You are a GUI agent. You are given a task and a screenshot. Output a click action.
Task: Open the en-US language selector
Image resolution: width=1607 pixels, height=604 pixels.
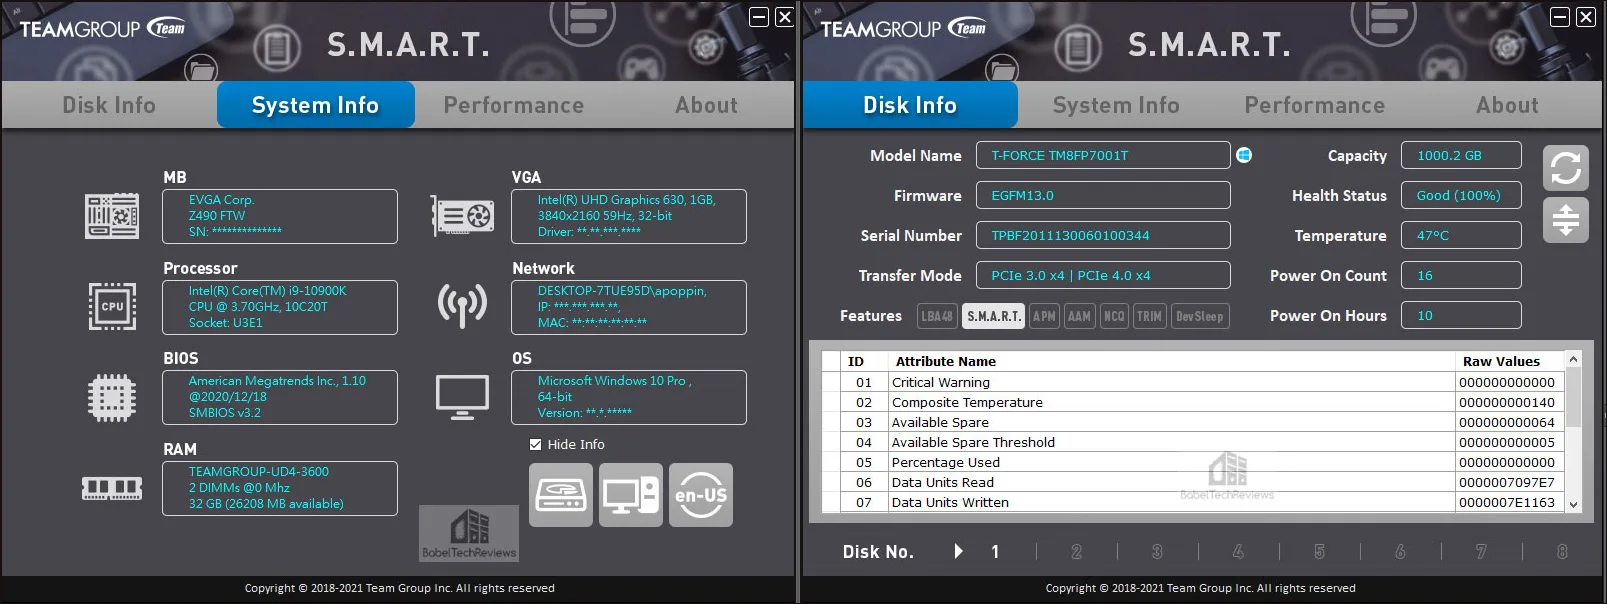[x=701, y=495]
